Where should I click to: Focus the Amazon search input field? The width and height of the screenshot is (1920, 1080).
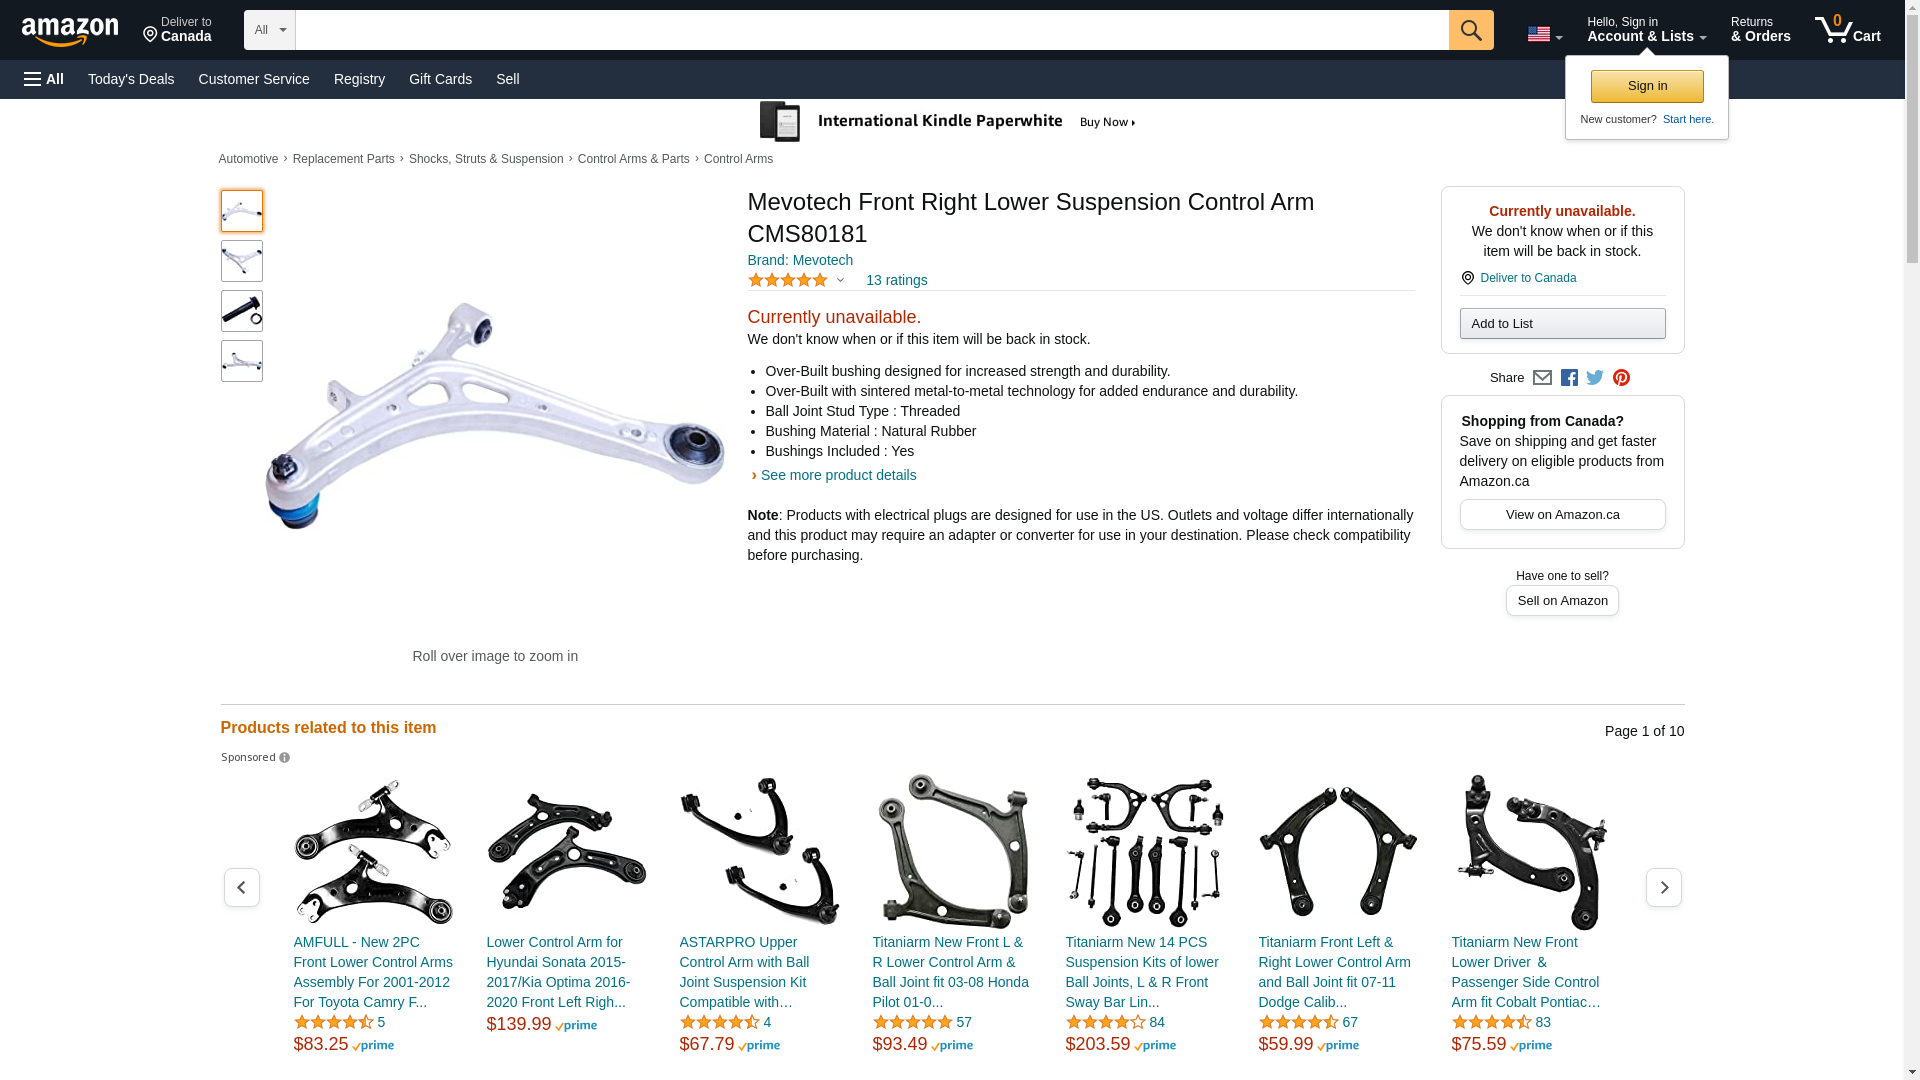pos(872,30)
